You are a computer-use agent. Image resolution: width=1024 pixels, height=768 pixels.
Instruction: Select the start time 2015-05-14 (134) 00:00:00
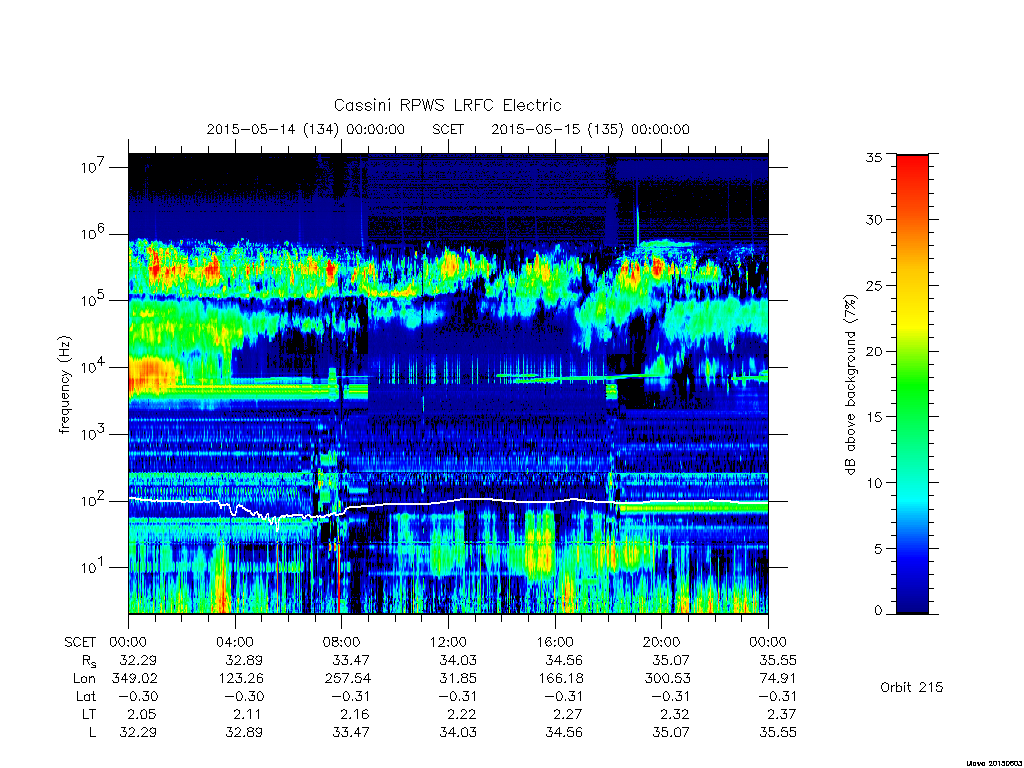(306, 129)
